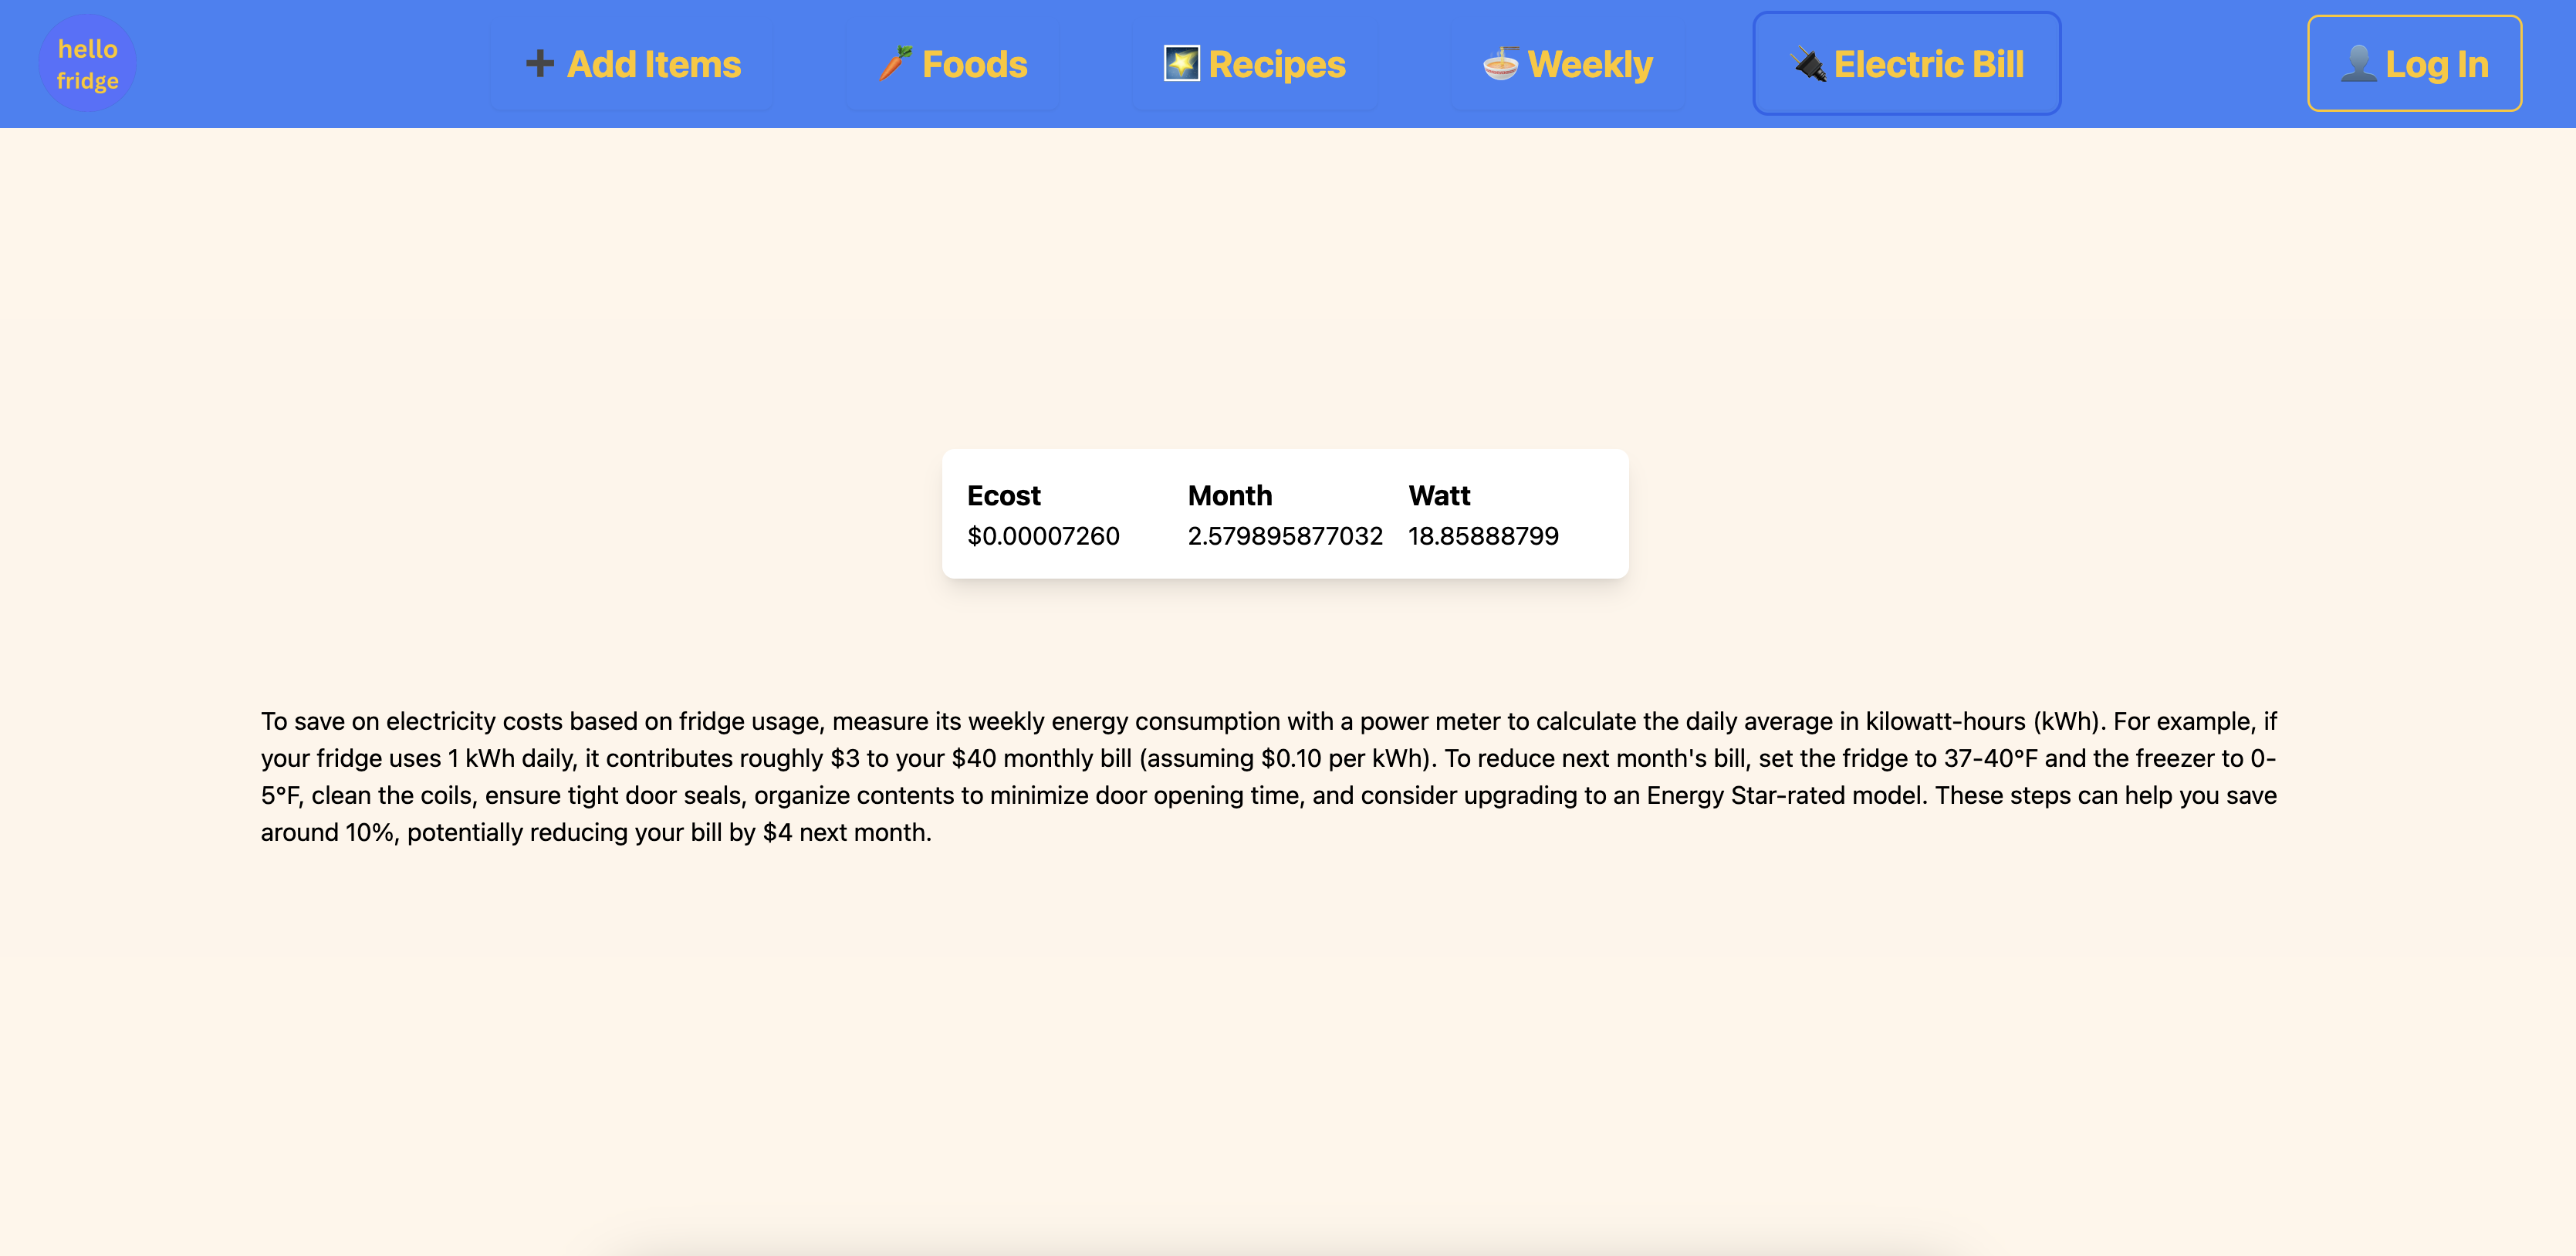Open the Recipes section
Image resolution: width=2576 pixels, height=1256 pixels.
tap(1276, 64)
